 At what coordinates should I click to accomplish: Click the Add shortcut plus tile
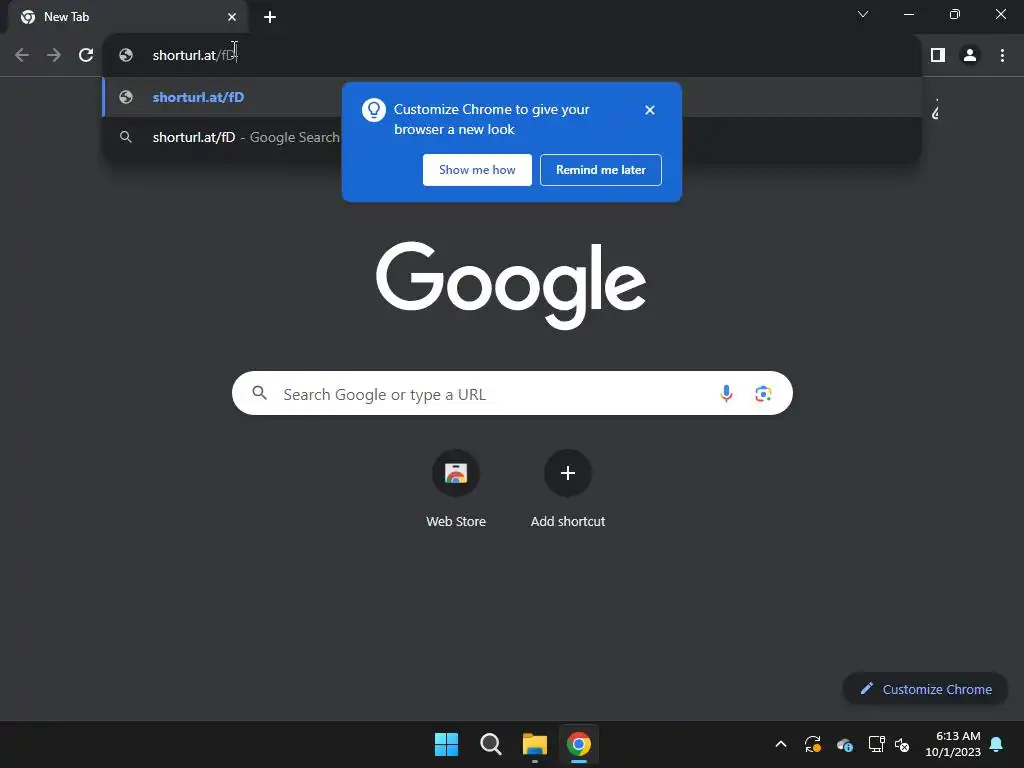(x=568, y=473)
